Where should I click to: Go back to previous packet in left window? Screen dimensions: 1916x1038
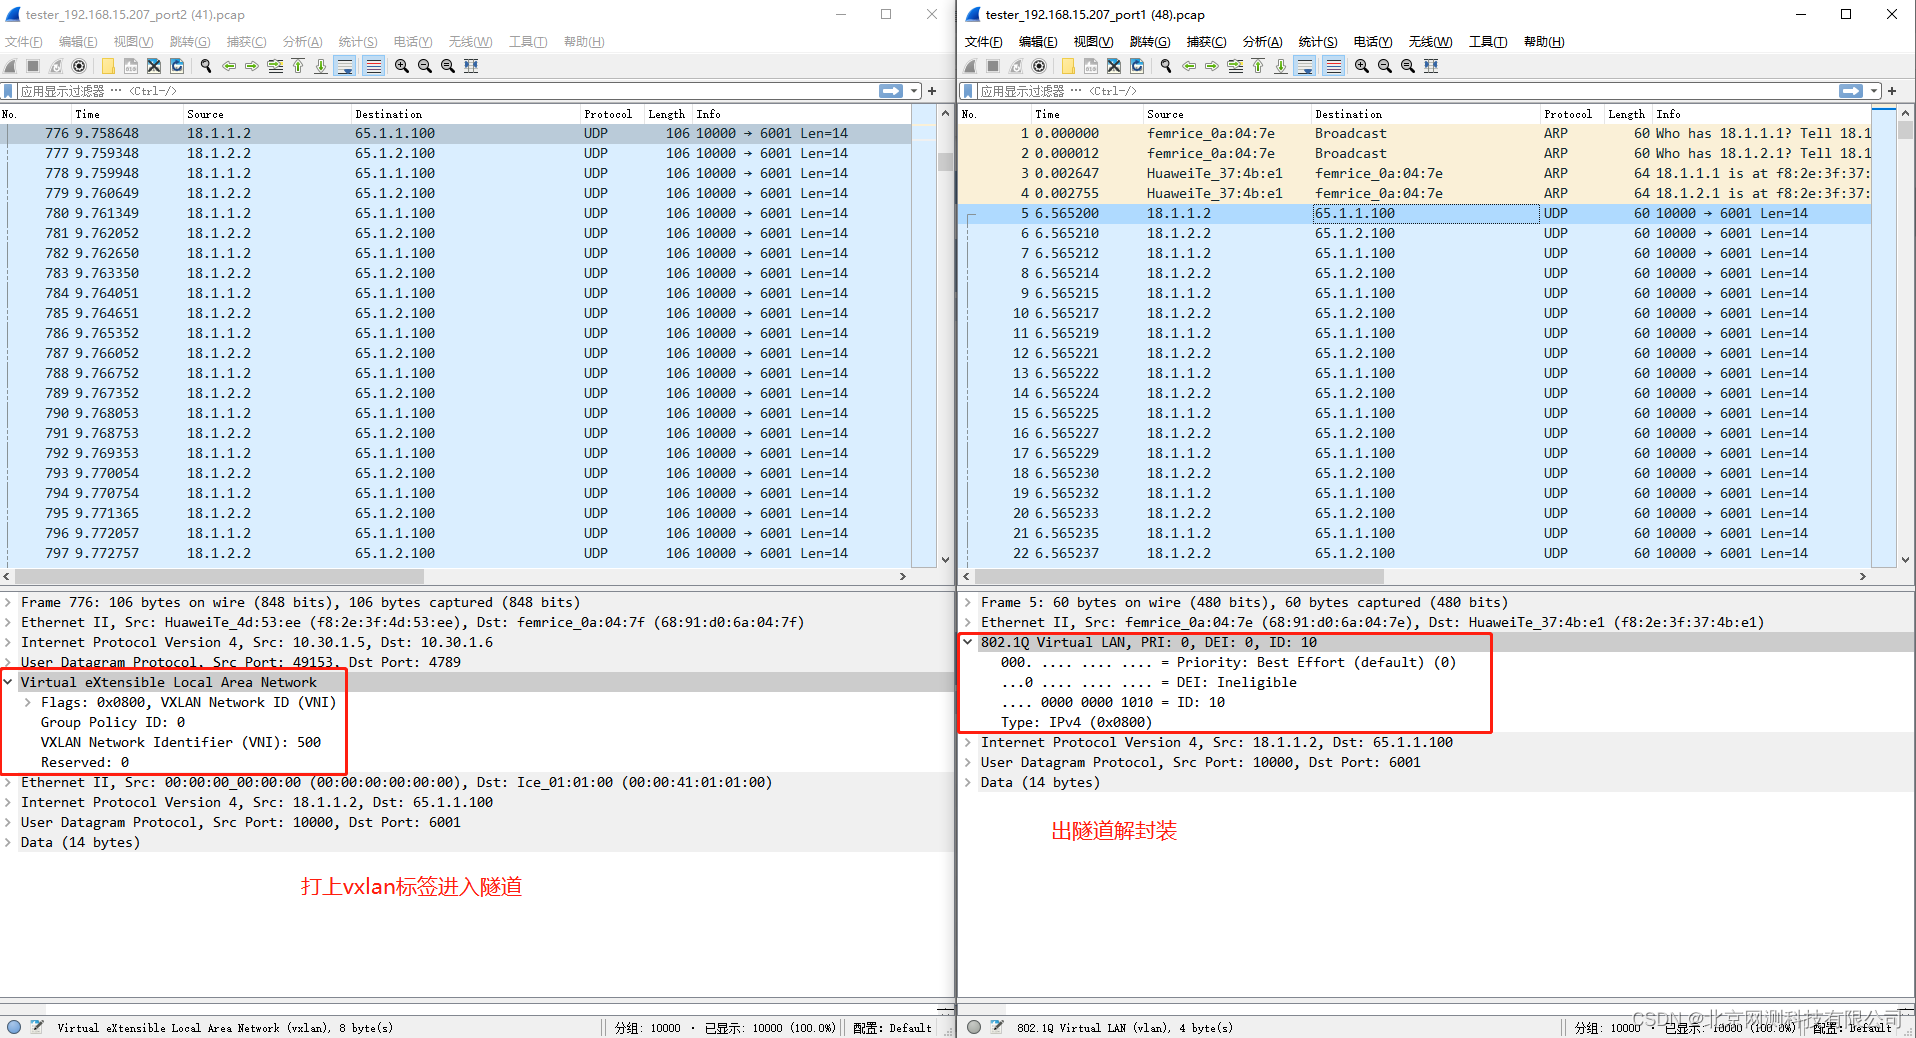tap(229, 66)
